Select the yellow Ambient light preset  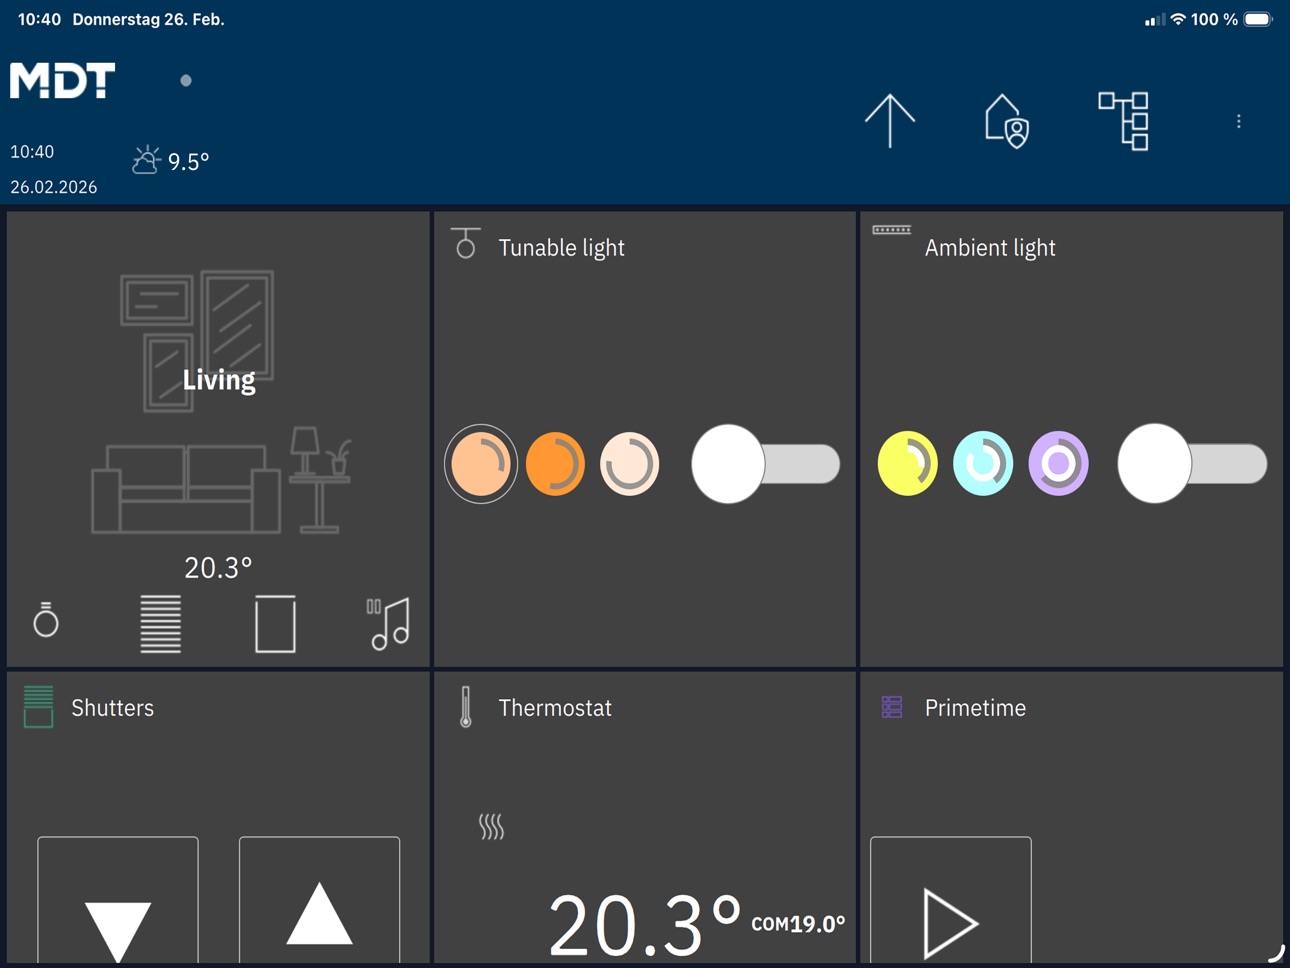click(x=907, y=464)
